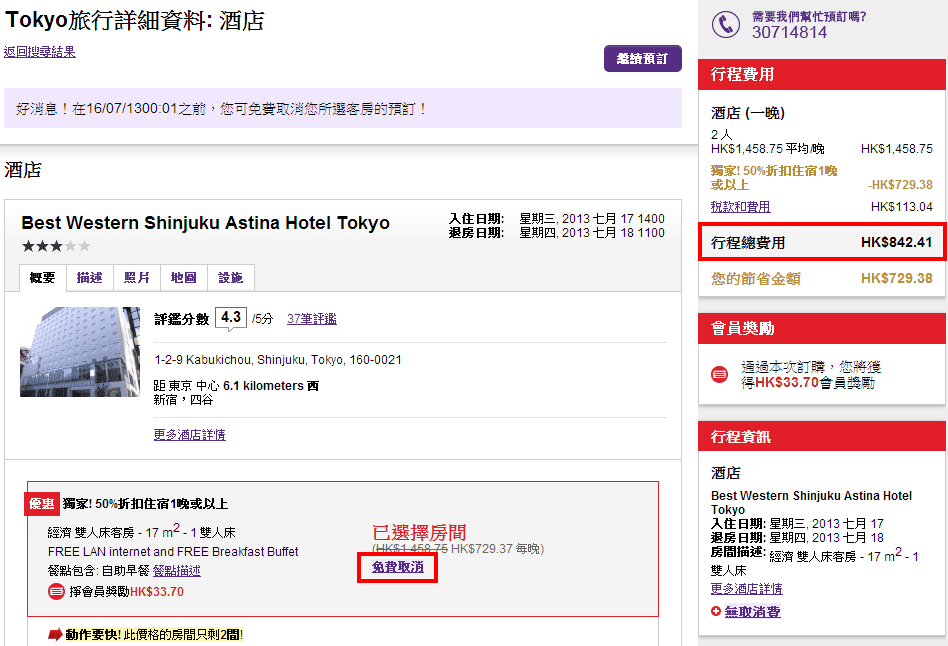Open the 地圖 tab
The width and height of the screenshot is (948, 646).
[184, 278]
